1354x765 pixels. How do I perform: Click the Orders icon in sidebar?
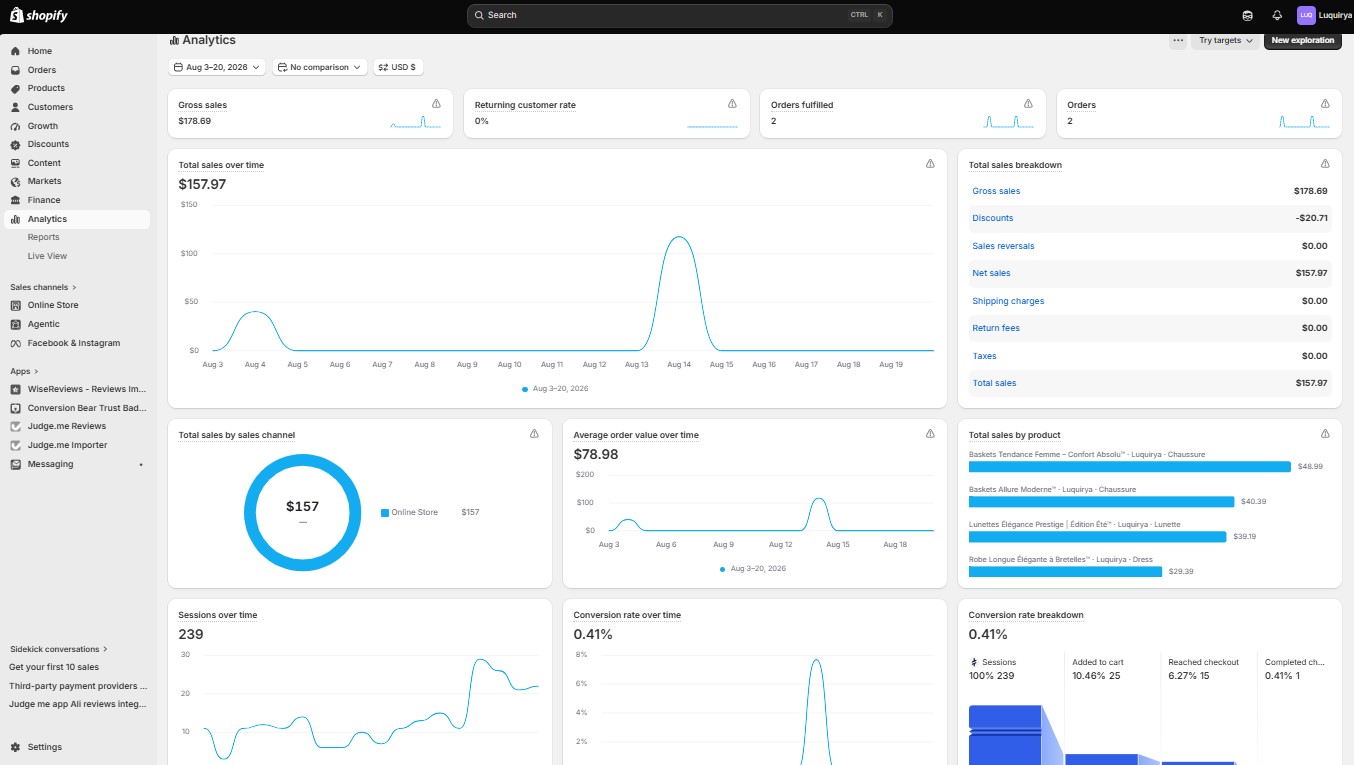[x=16, y=70]
